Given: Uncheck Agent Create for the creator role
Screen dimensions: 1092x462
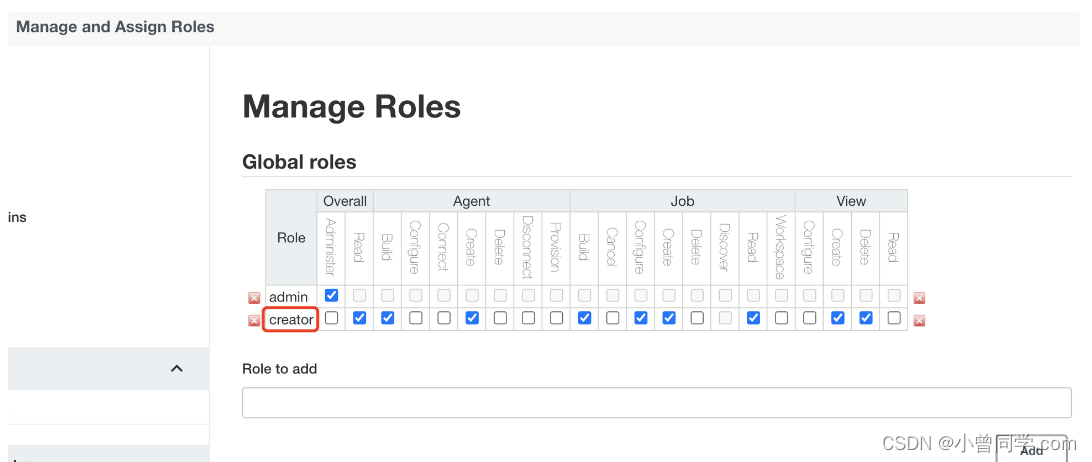Looking at the screenshot, I should tap(472, 318).
